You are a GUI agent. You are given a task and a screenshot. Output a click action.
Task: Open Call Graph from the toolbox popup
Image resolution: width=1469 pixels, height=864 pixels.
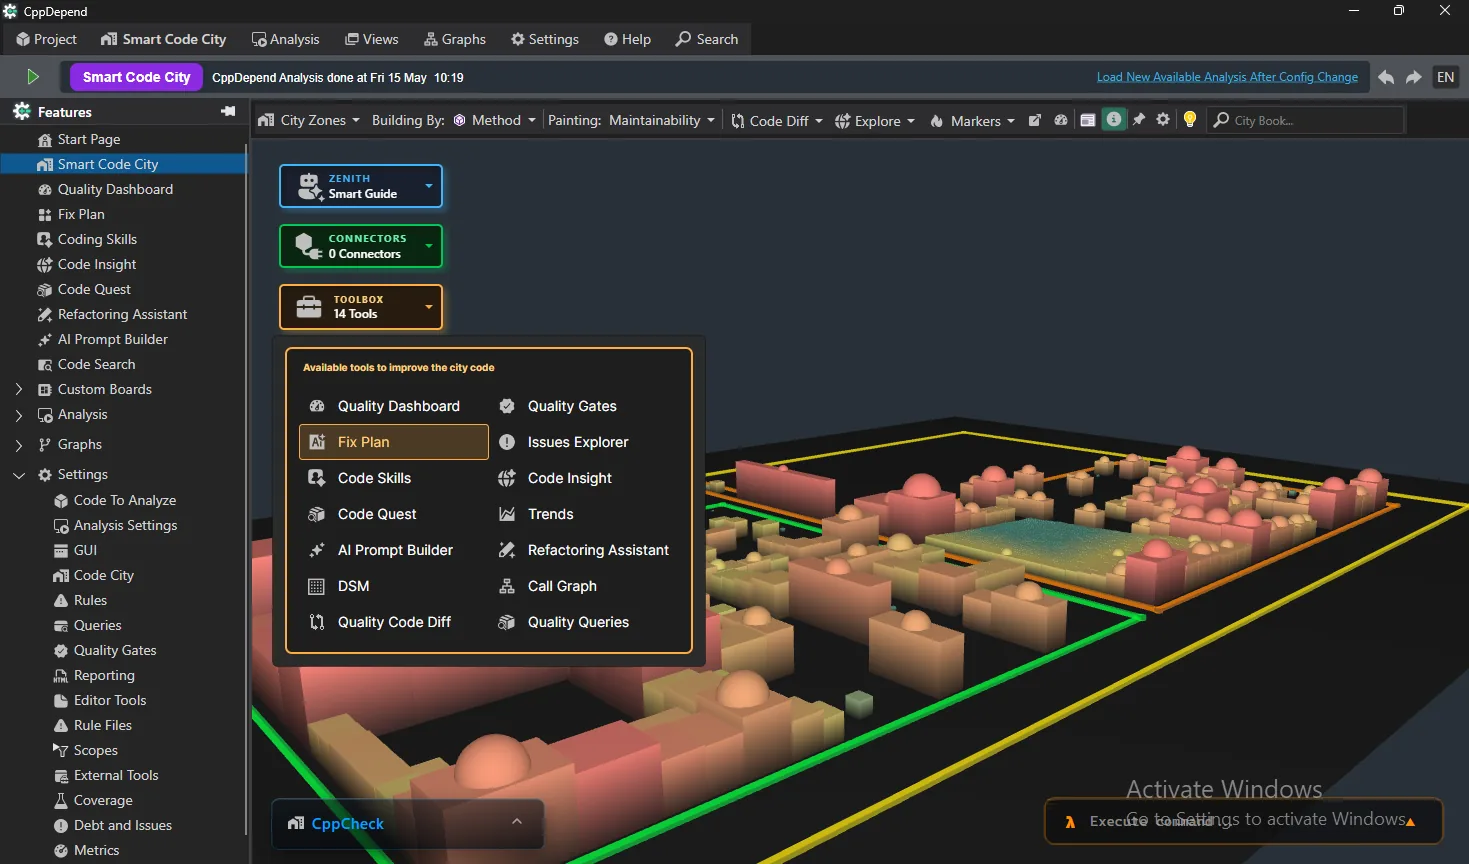tap(584, 586)
